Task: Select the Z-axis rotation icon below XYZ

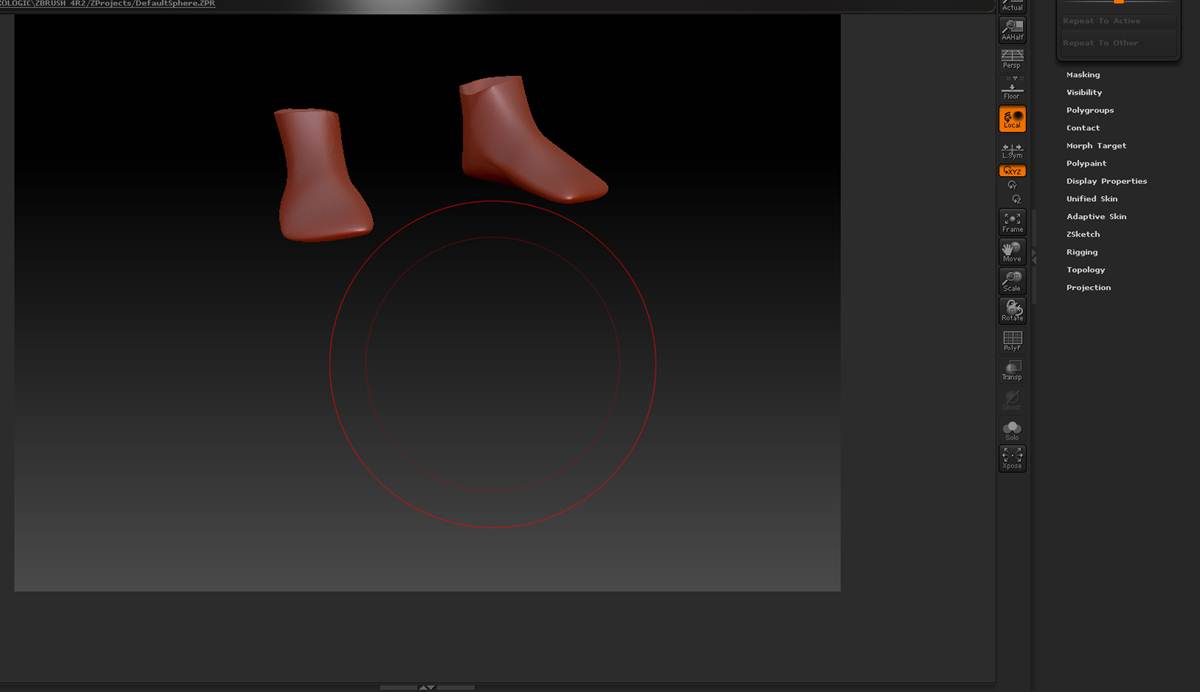Action: [x=1016, y=199]
